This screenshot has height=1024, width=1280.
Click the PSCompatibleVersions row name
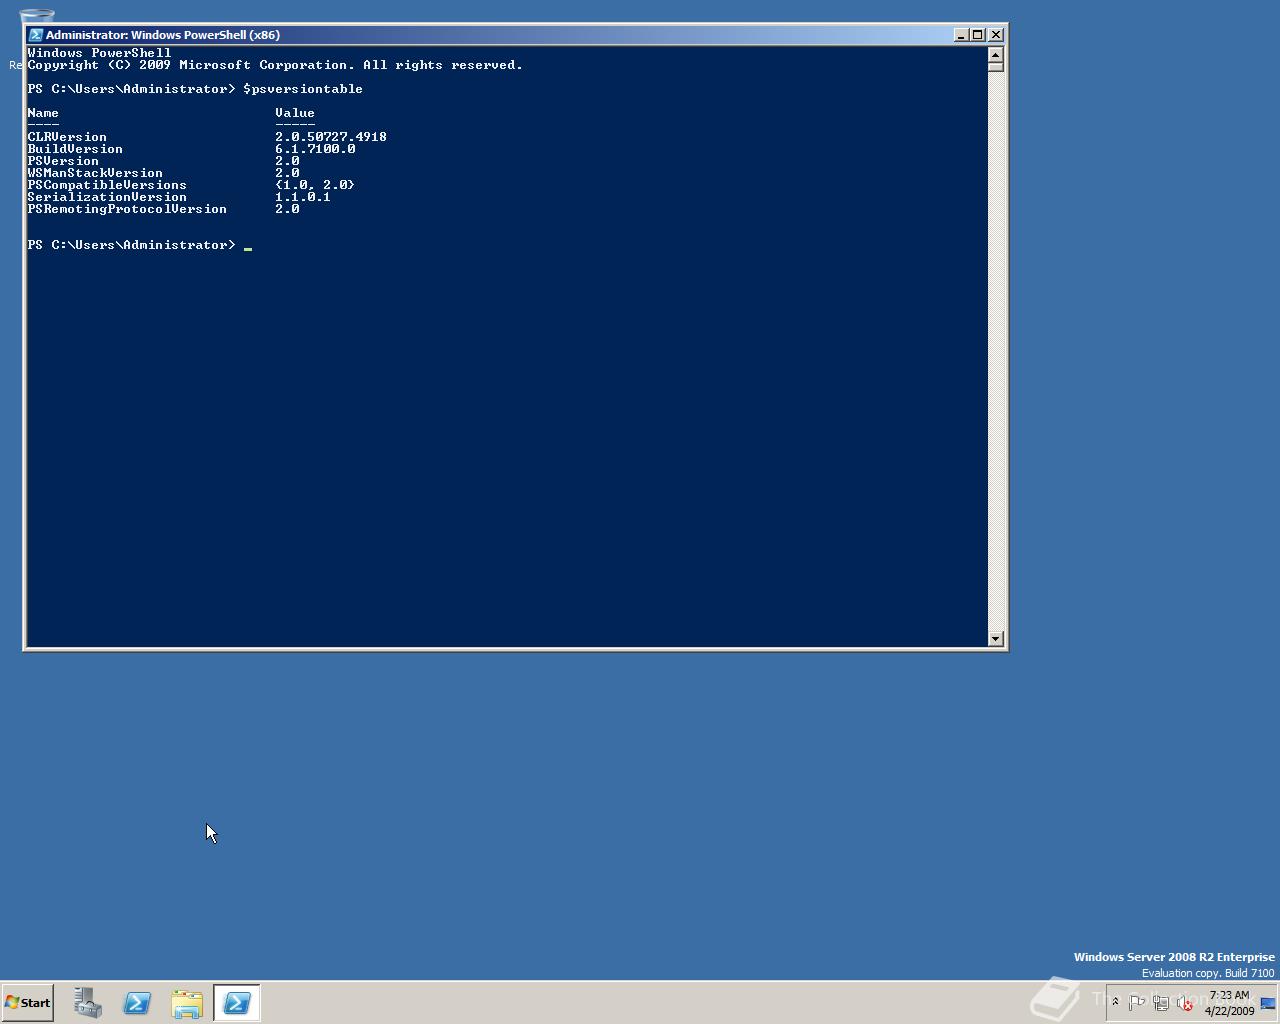coord(107,185)
